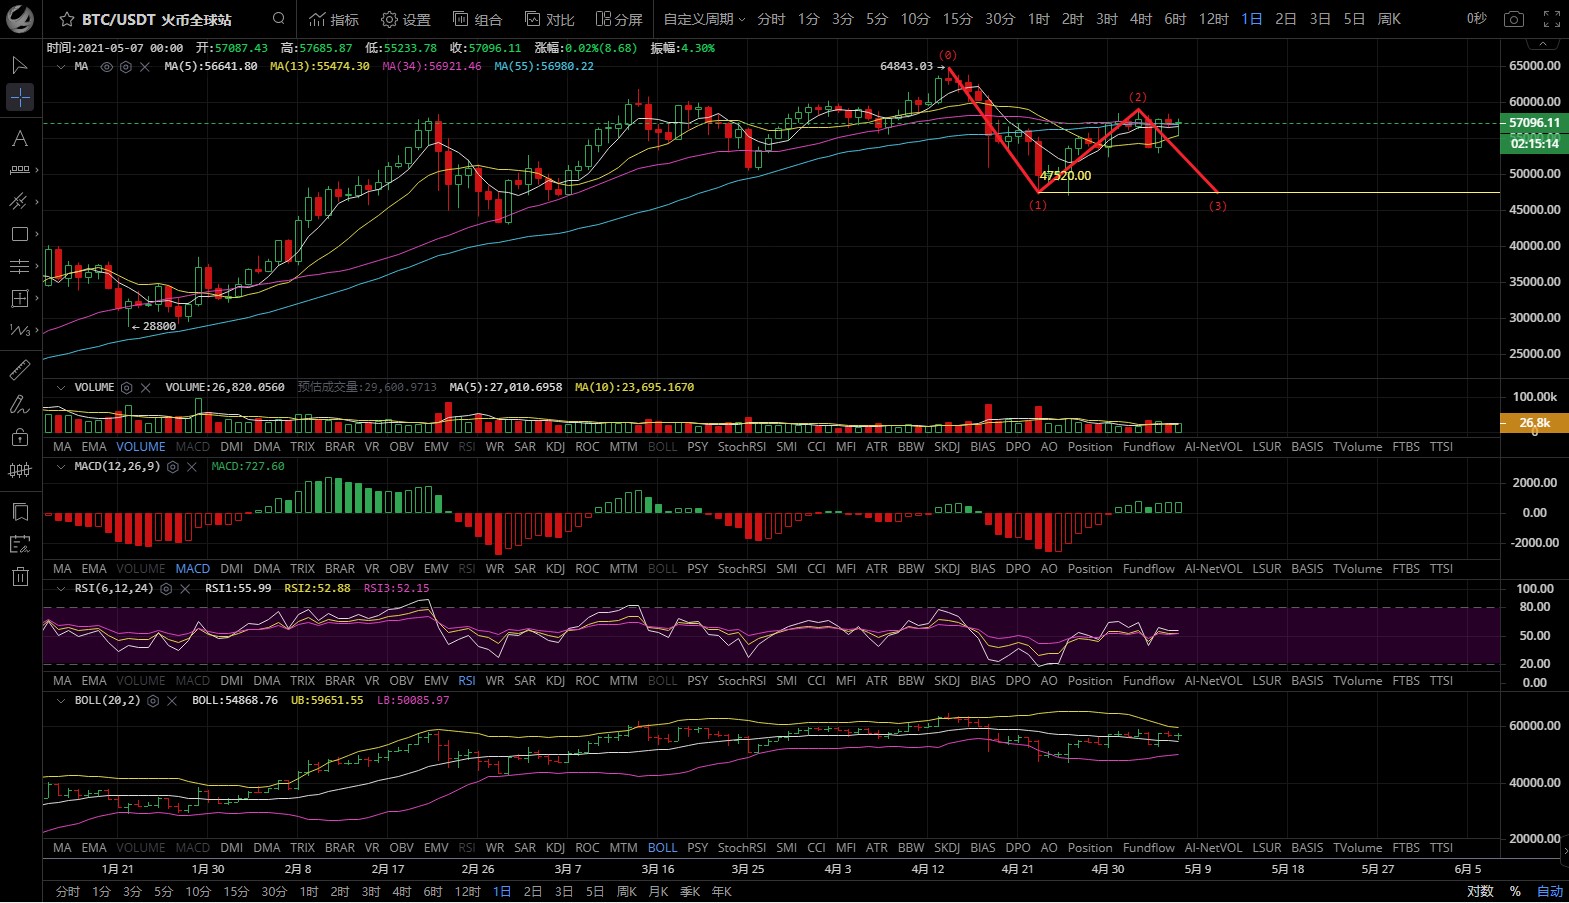Toggle the lock drawings icon
This screenshot has width=1569, height=903.
(19, 437)
